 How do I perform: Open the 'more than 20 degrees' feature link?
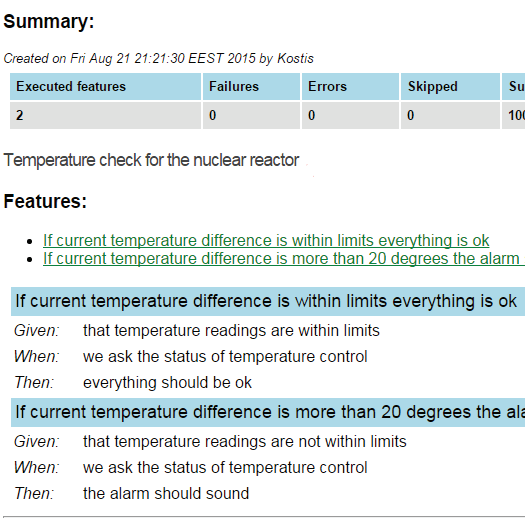[x=284, y=259]
